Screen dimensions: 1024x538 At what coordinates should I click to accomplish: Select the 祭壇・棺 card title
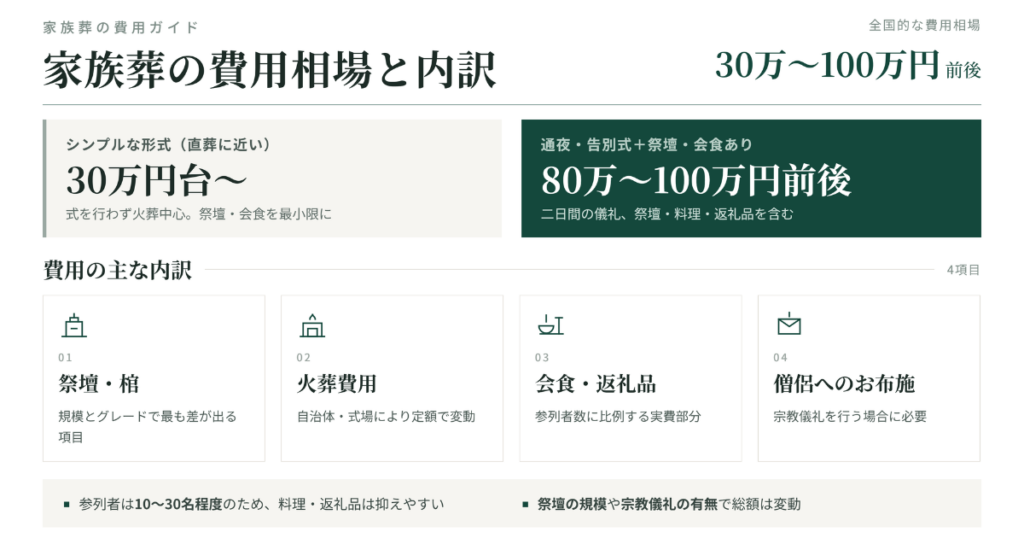tap(99, 384)
